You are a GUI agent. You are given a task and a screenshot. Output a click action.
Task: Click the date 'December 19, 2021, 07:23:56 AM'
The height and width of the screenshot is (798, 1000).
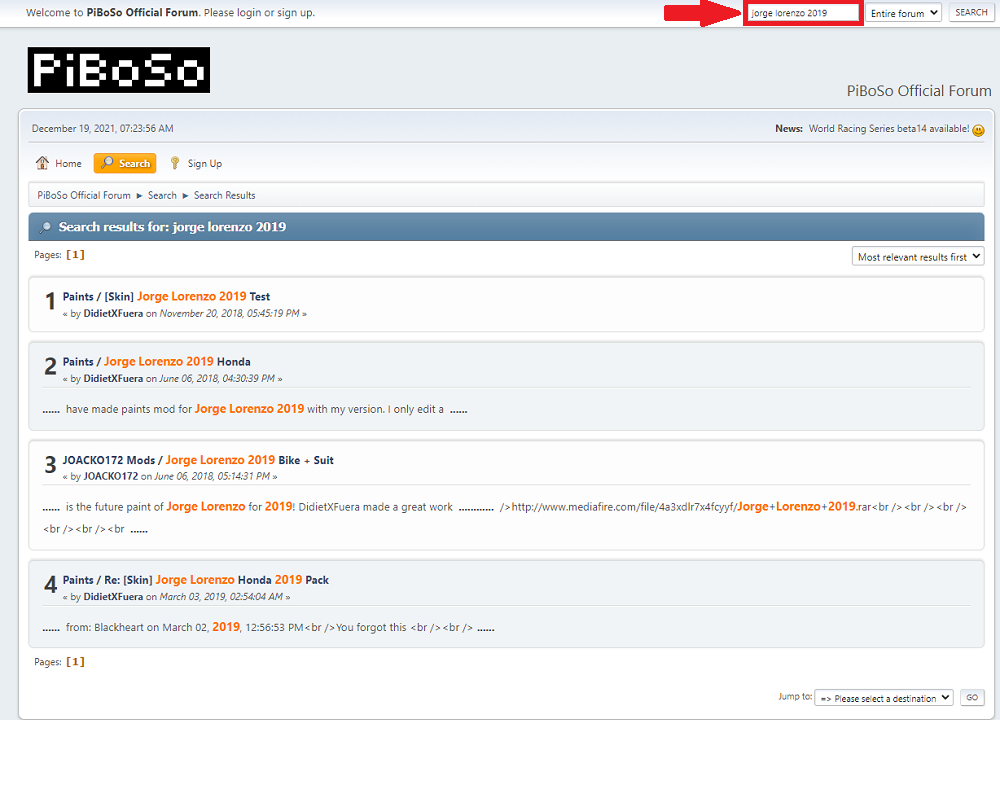(x=102, y=128)
